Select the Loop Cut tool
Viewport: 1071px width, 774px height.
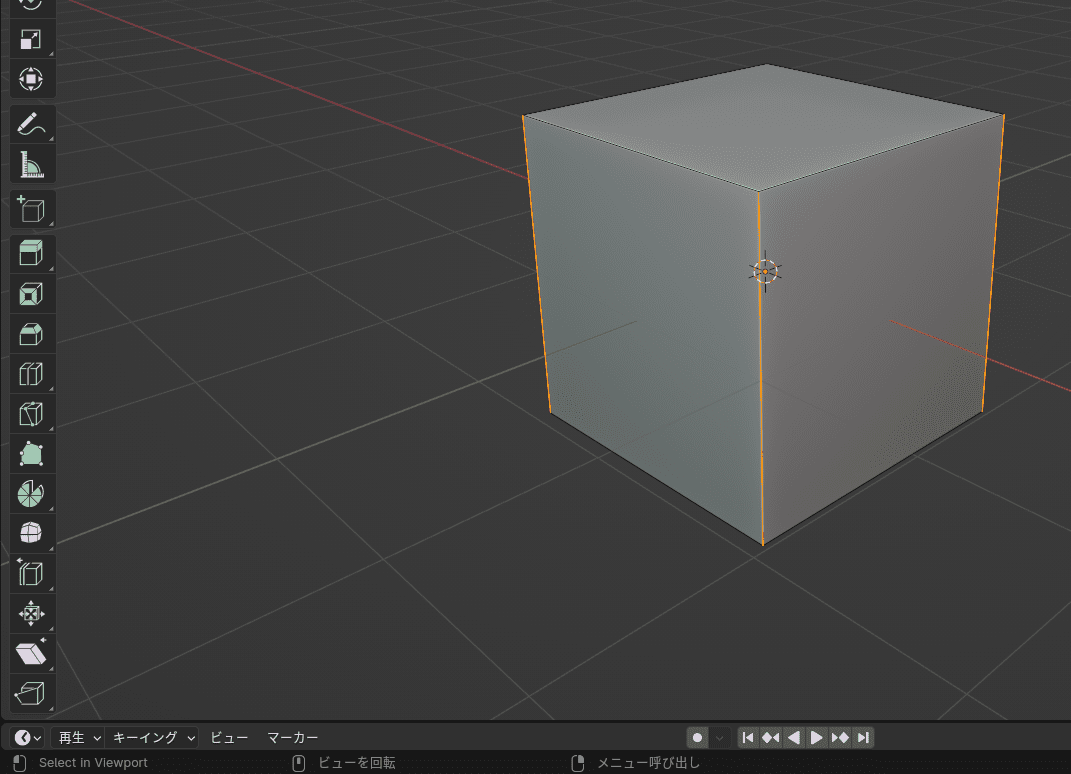point(31,374)
